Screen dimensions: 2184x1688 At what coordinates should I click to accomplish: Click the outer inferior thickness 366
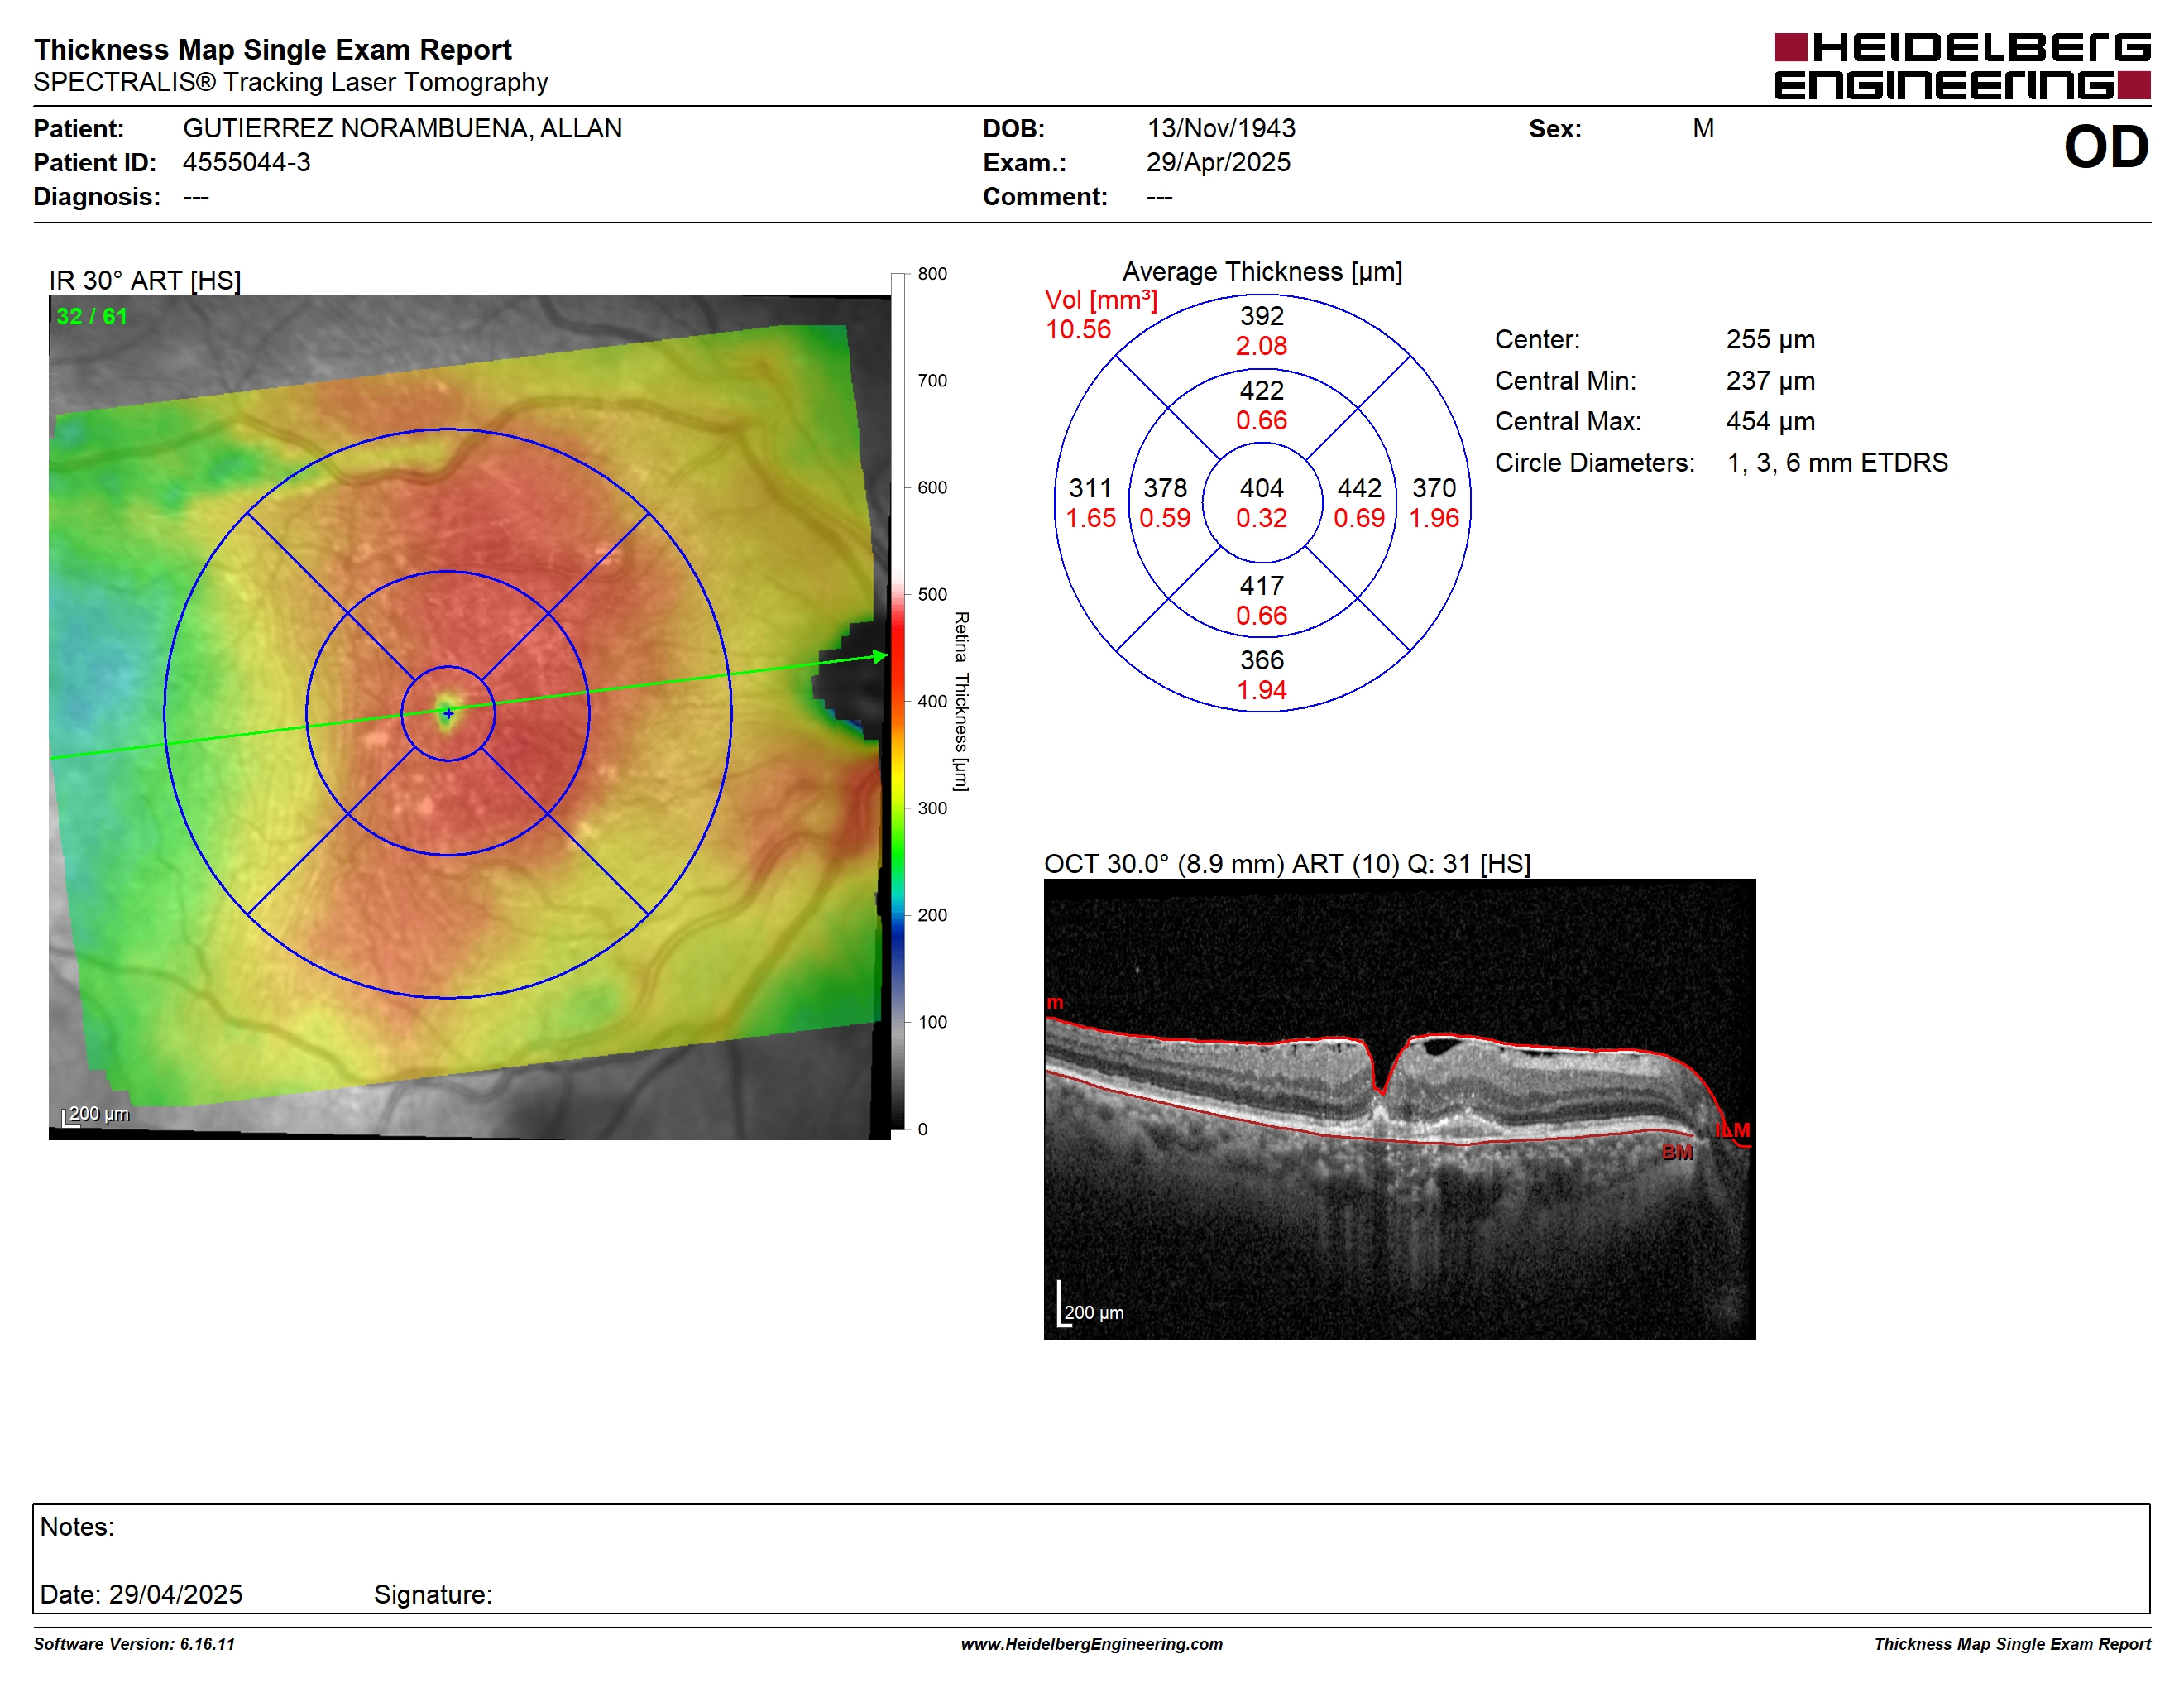pos(1261,660)
